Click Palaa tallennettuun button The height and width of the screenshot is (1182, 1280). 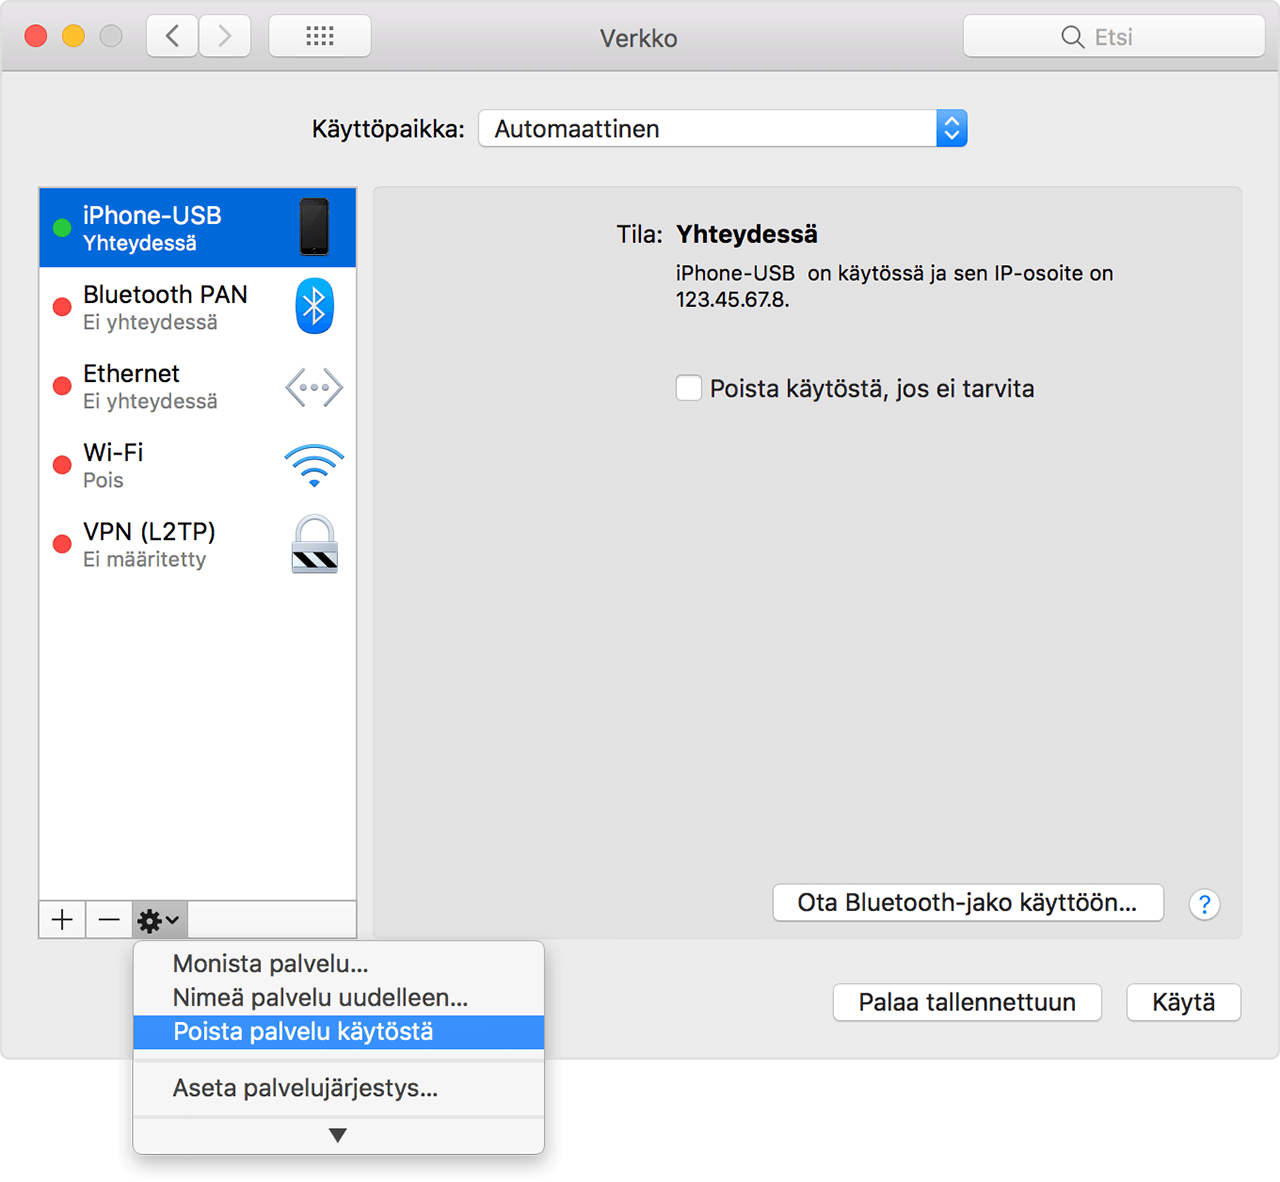point(967,1002)
